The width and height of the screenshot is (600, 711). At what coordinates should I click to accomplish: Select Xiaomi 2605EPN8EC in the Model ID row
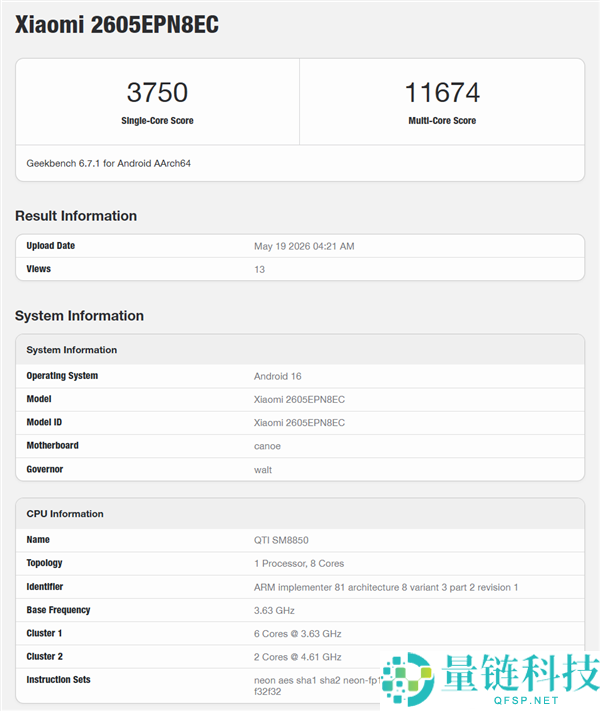(x=299, y=423)
